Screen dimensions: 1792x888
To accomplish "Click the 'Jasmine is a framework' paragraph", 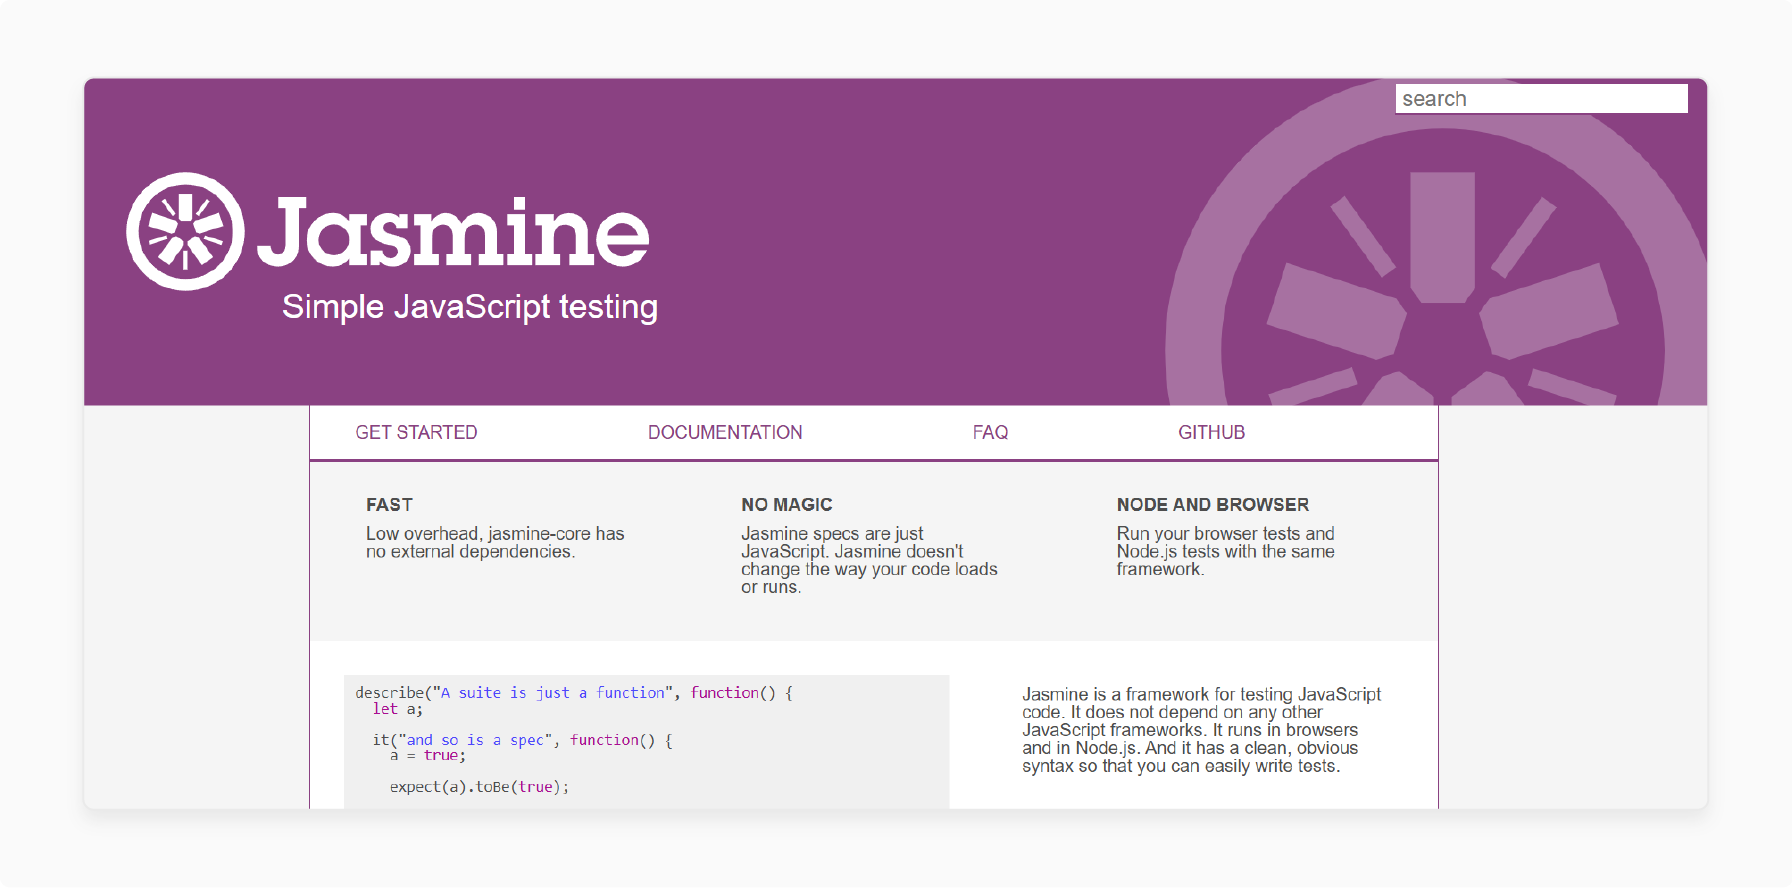I will [1201, 730].
